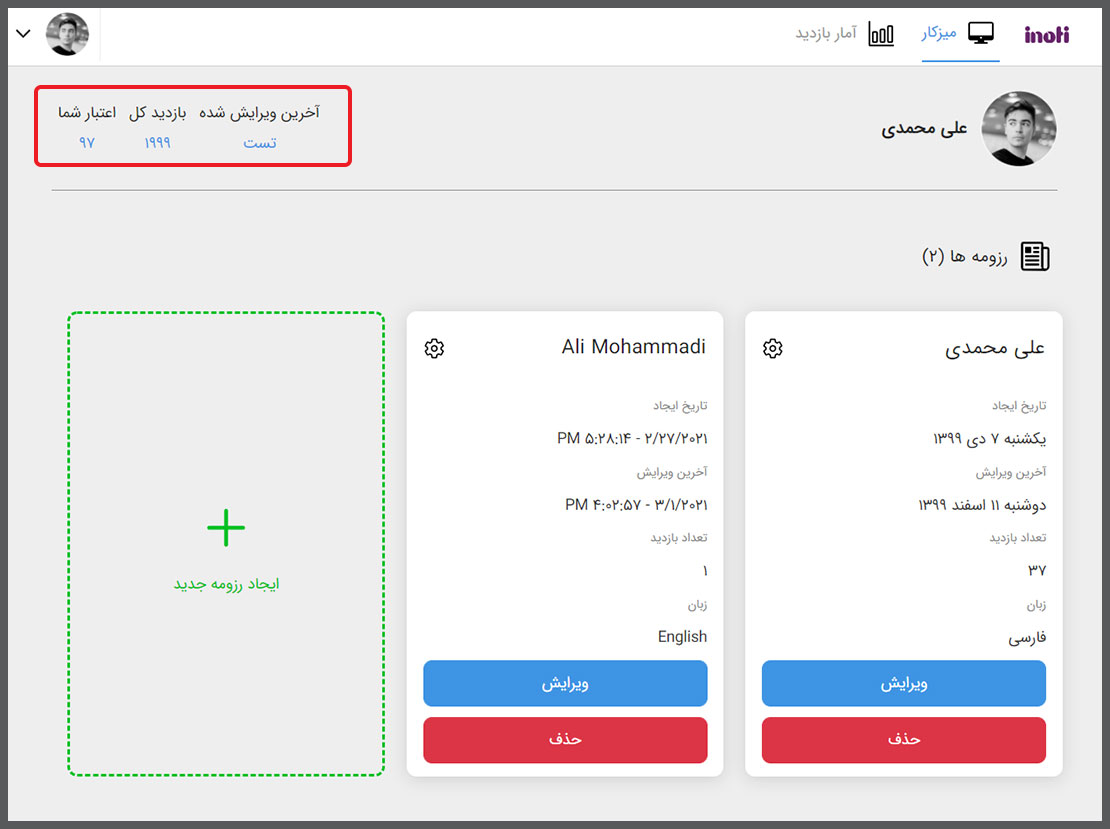Open settings gear on علی محمدی resume card

point(772,348)
